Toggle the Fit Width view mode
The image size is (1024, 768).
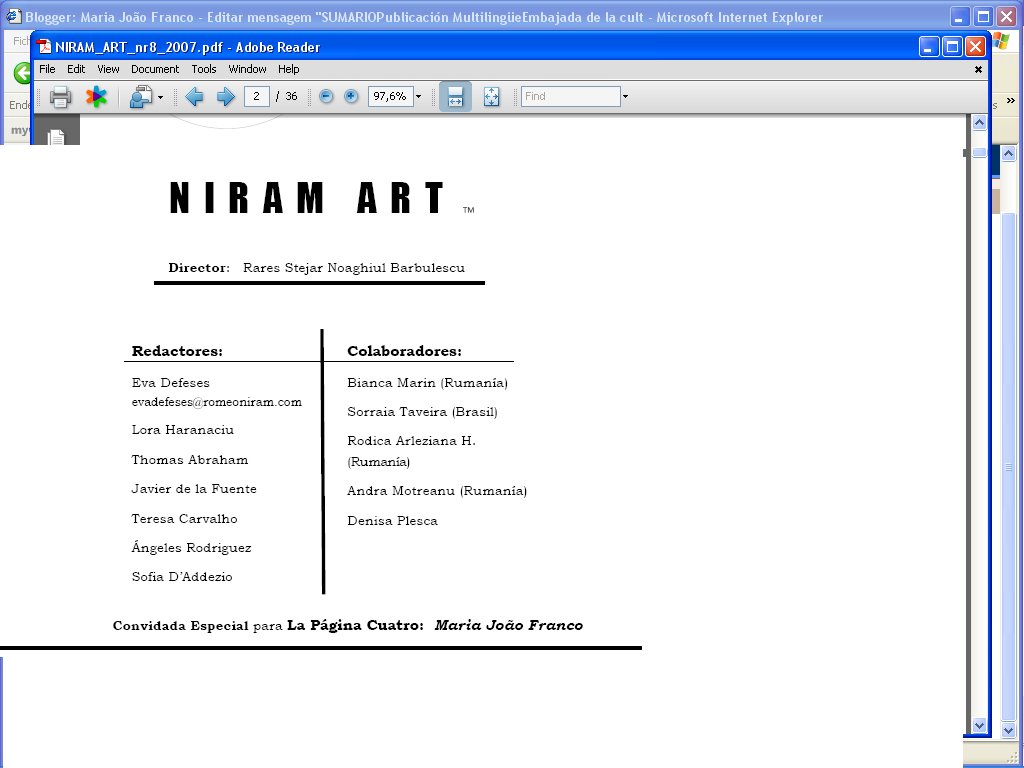point(455,96)
